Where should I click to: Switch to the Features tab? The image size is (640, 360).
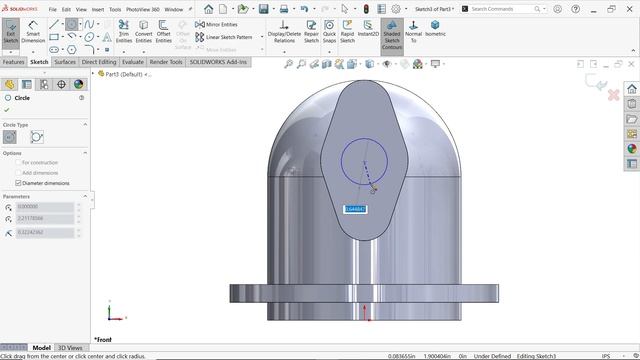[13, 62]
